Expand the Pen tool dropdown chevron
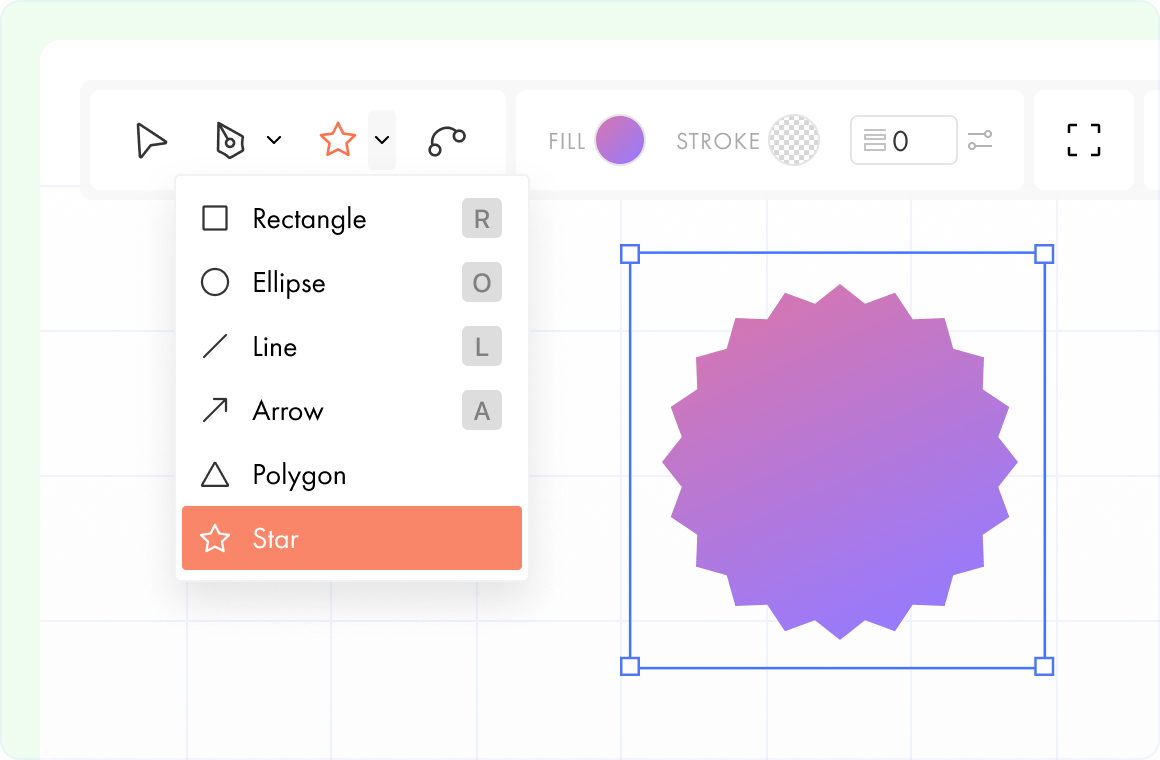 click(275, 140)
